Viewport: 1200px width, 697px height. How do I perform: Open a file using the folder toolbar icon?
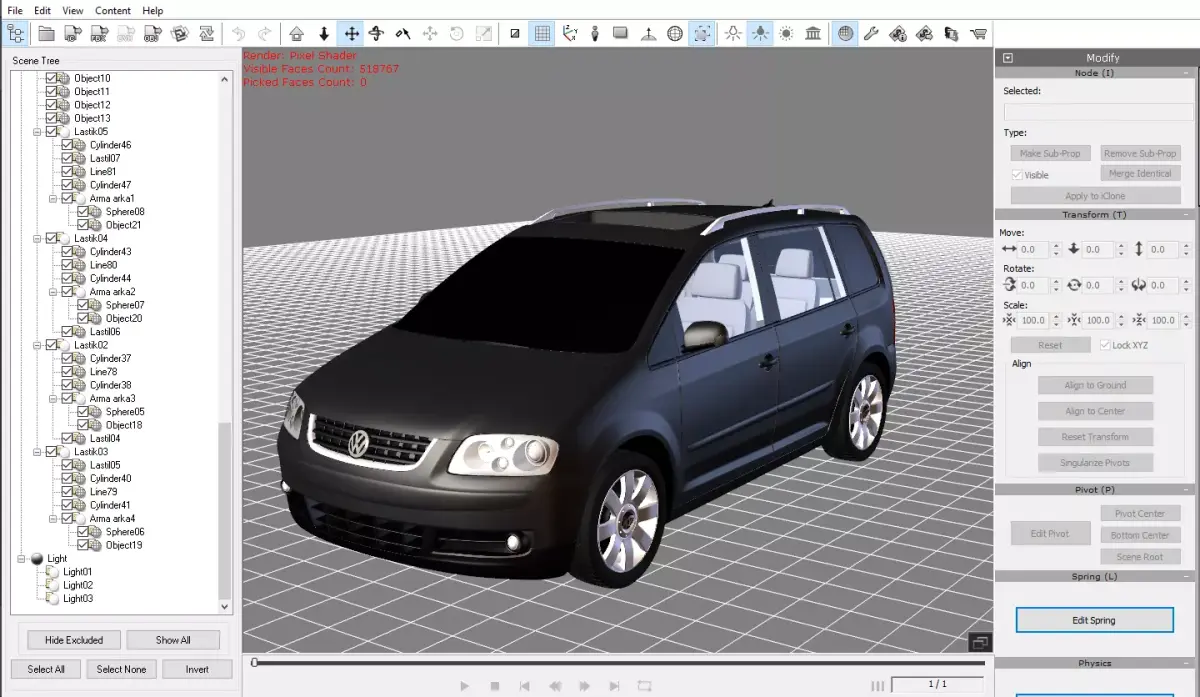coord(47,33)
